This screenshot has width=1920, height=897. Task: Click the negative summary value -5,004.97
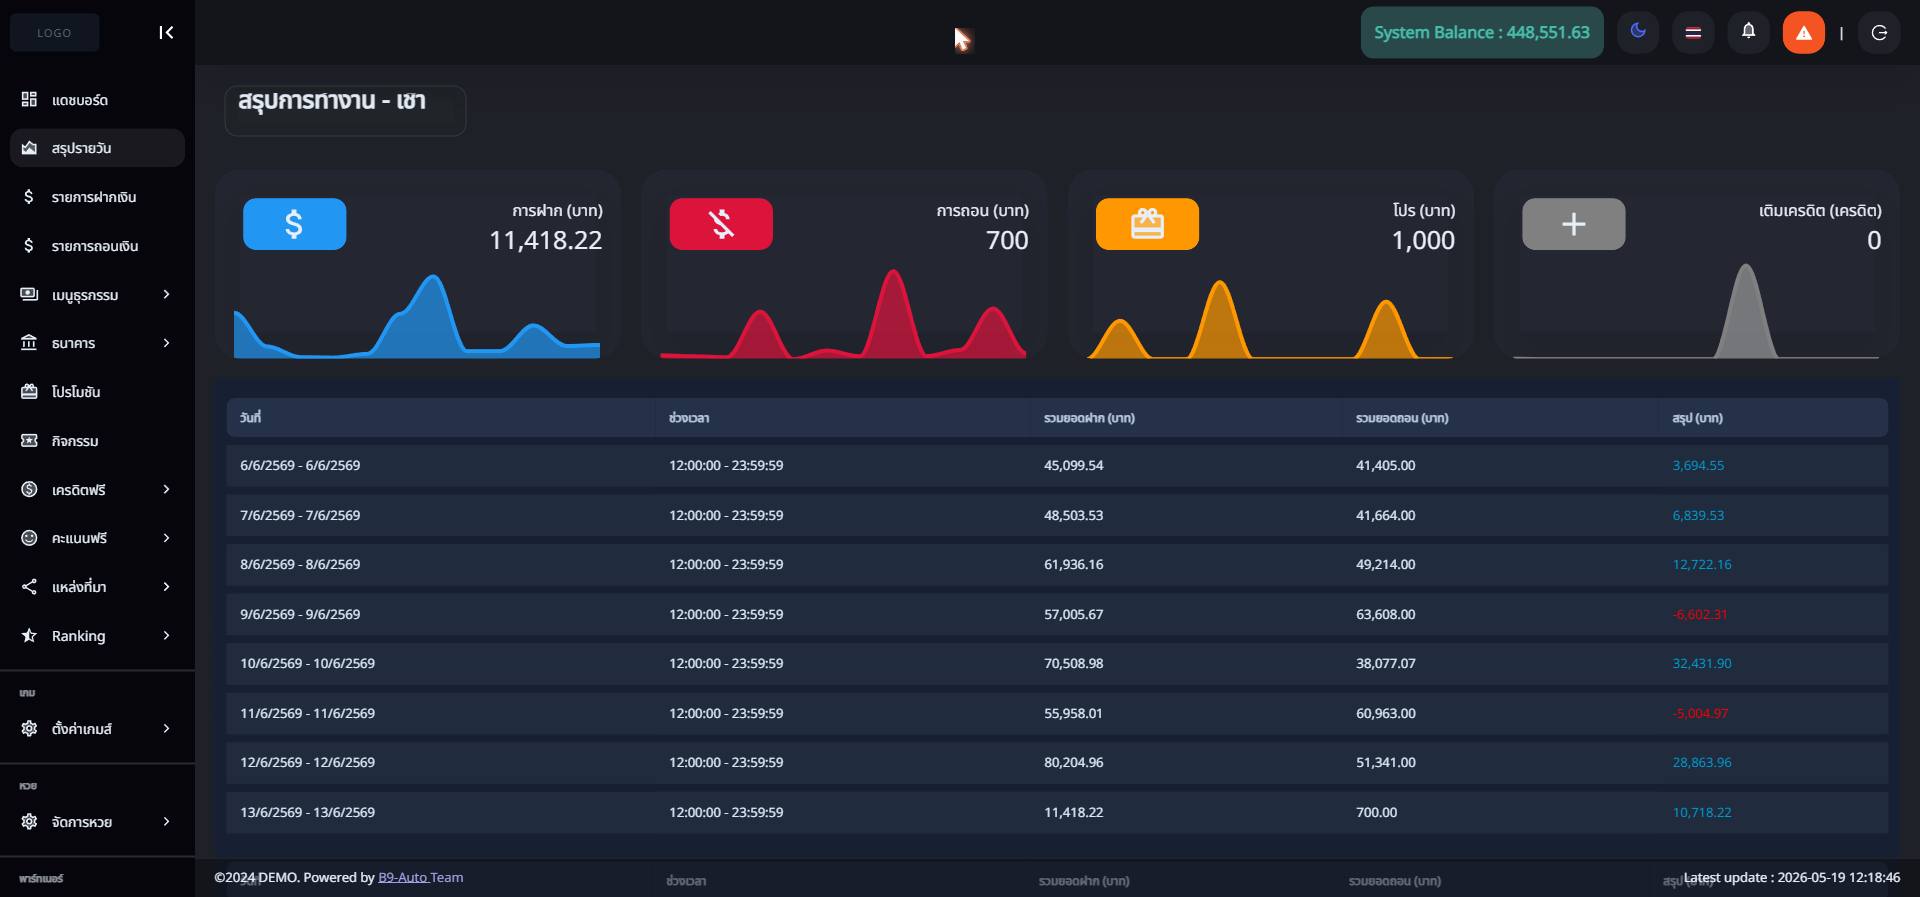(1700, 714)
